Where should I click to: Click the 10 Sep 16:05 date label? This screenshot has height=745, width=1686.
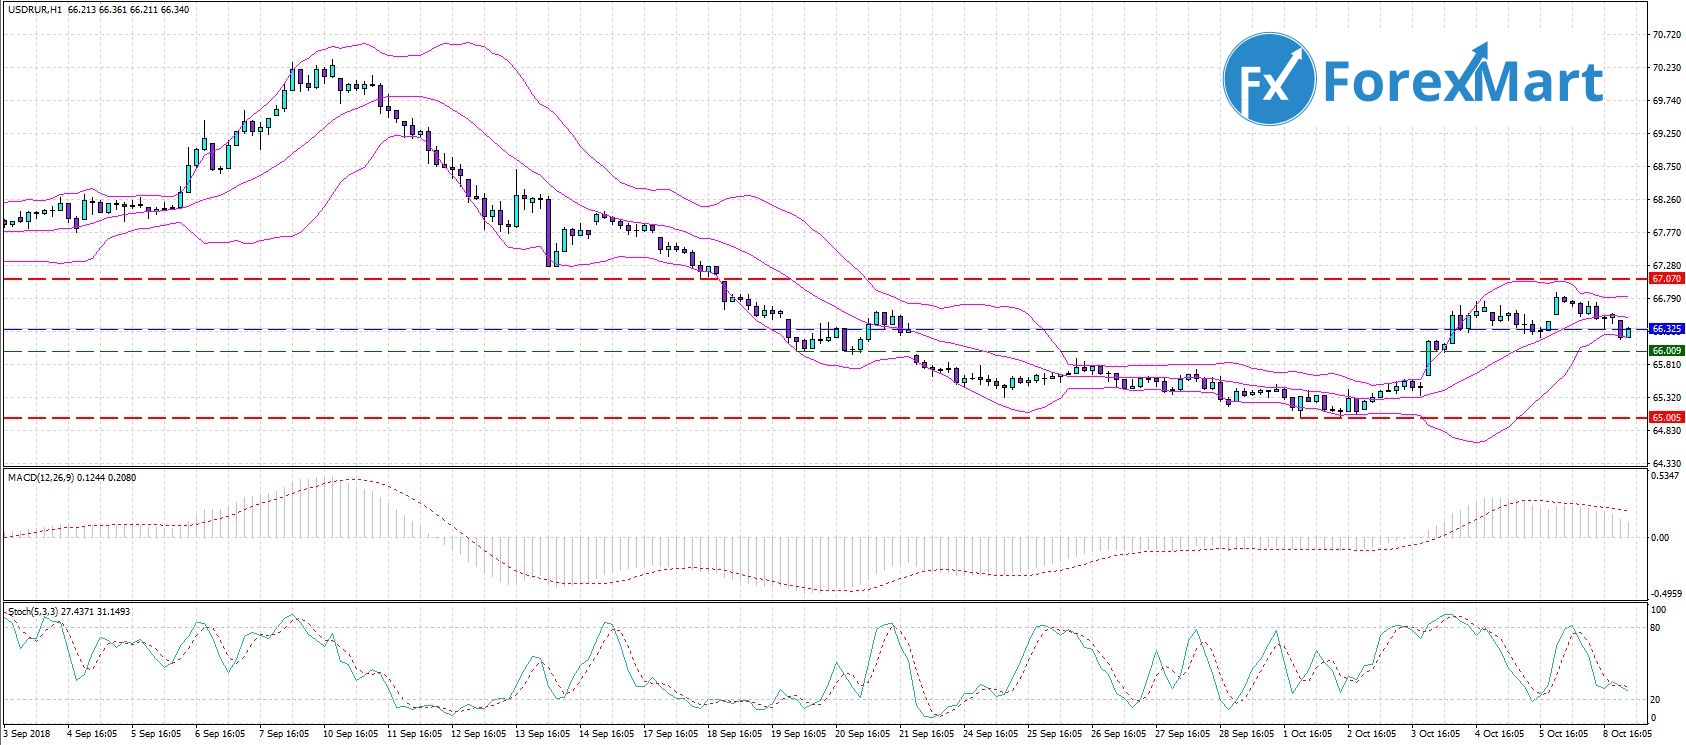coord(348,735)
